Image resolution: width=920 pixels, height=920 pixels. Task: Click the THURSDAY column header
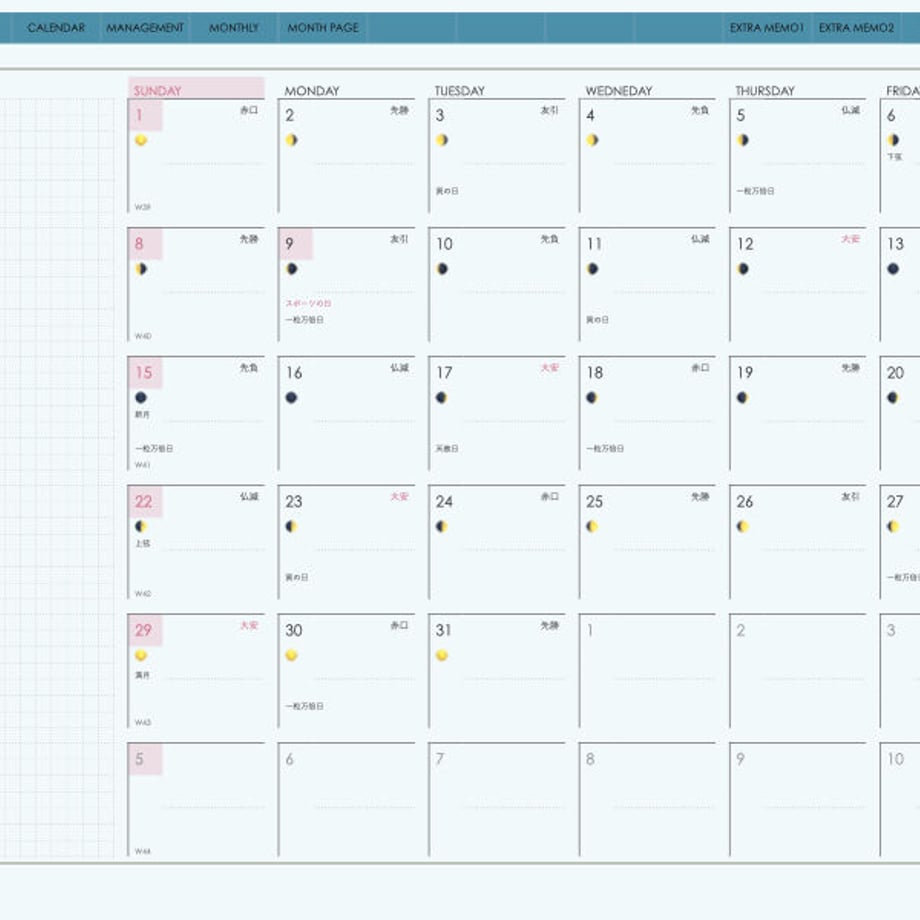765,91
